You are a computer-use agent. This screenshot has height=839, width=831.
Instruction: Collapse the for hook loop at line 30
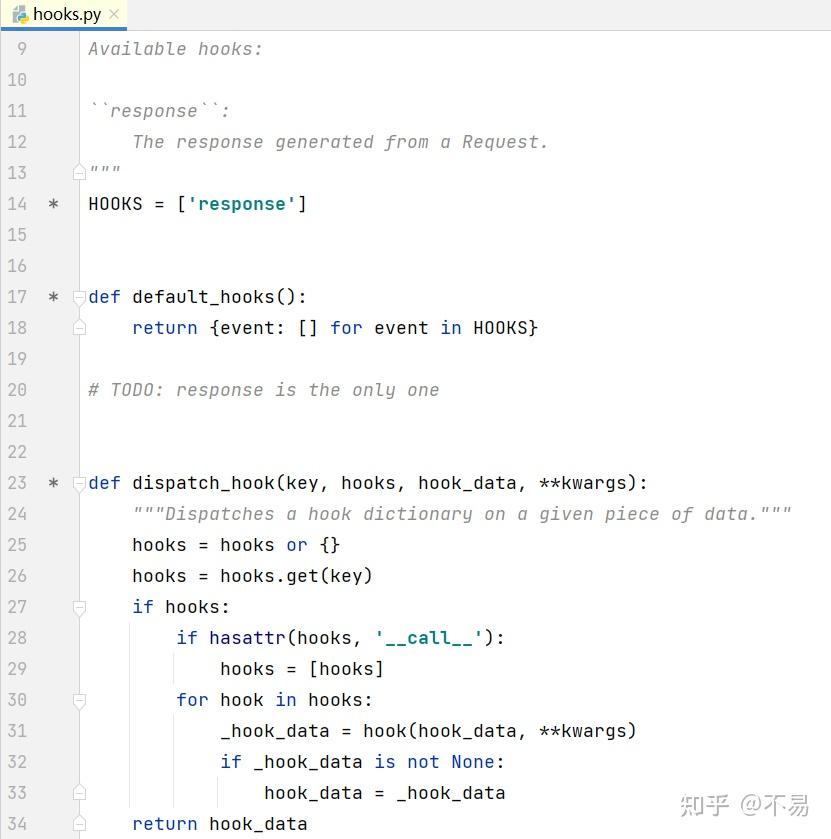(78, 701)
